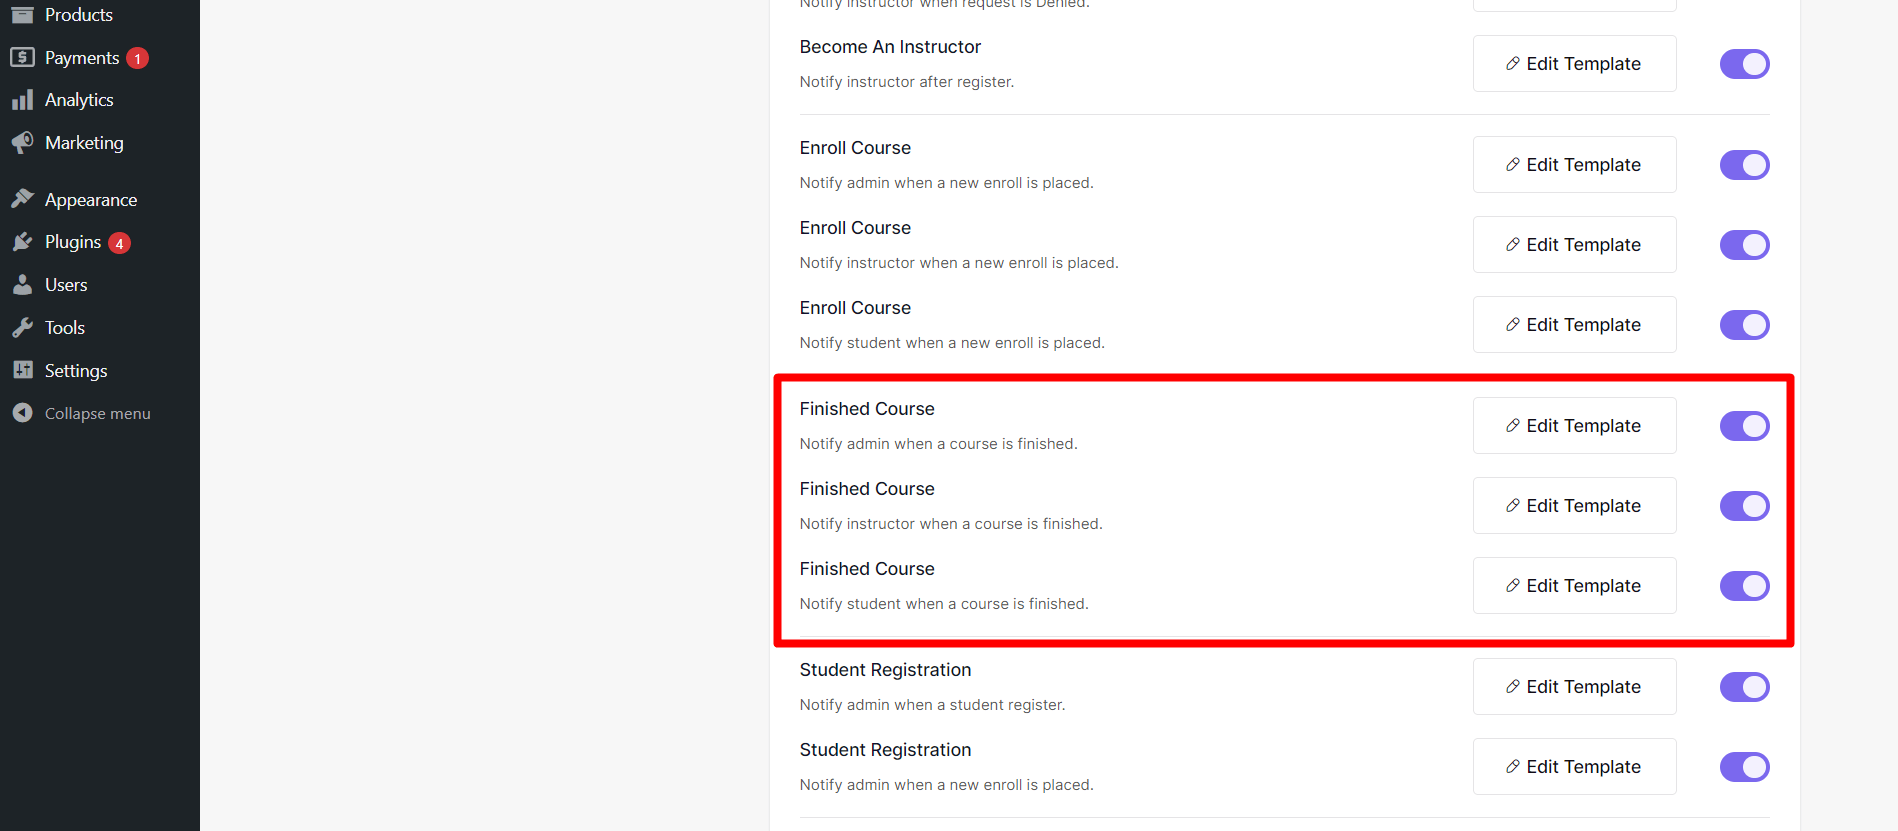Disable the Become An Instructor notification

[1744, 63]
